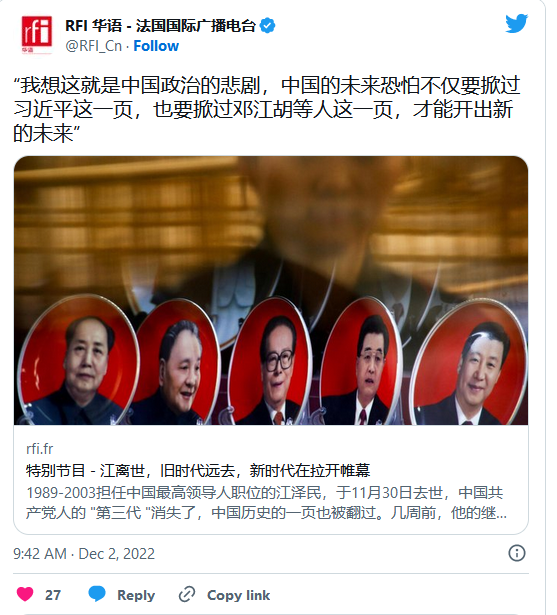Open the Twitter bird logo
Viewport: 557px width, 615px height.
click(x=517, y=24)
